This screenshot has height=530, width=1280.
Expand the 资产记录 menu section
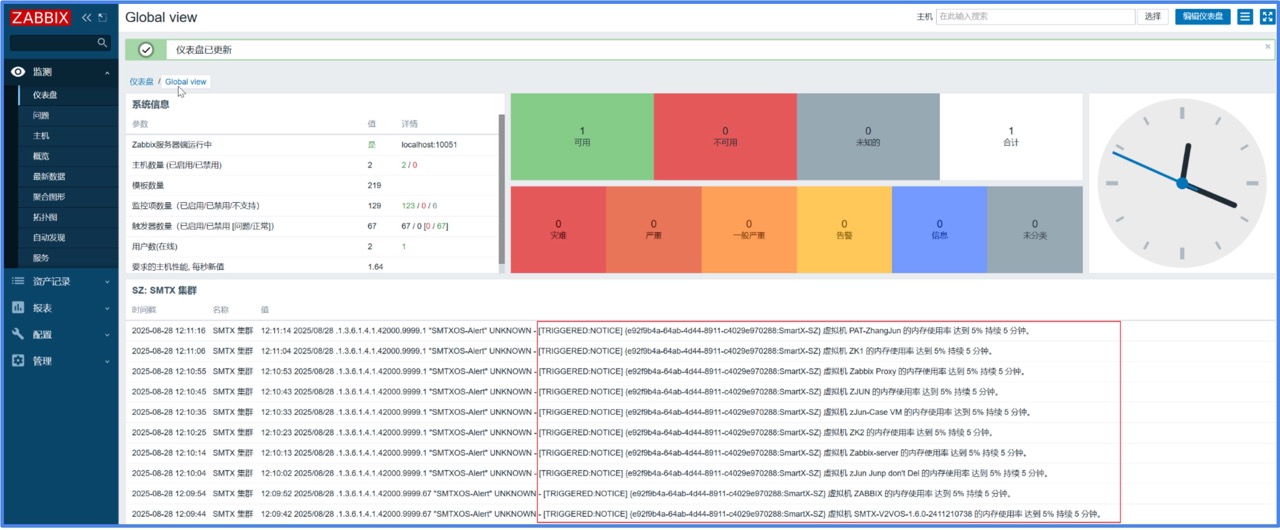coord(107,282)
